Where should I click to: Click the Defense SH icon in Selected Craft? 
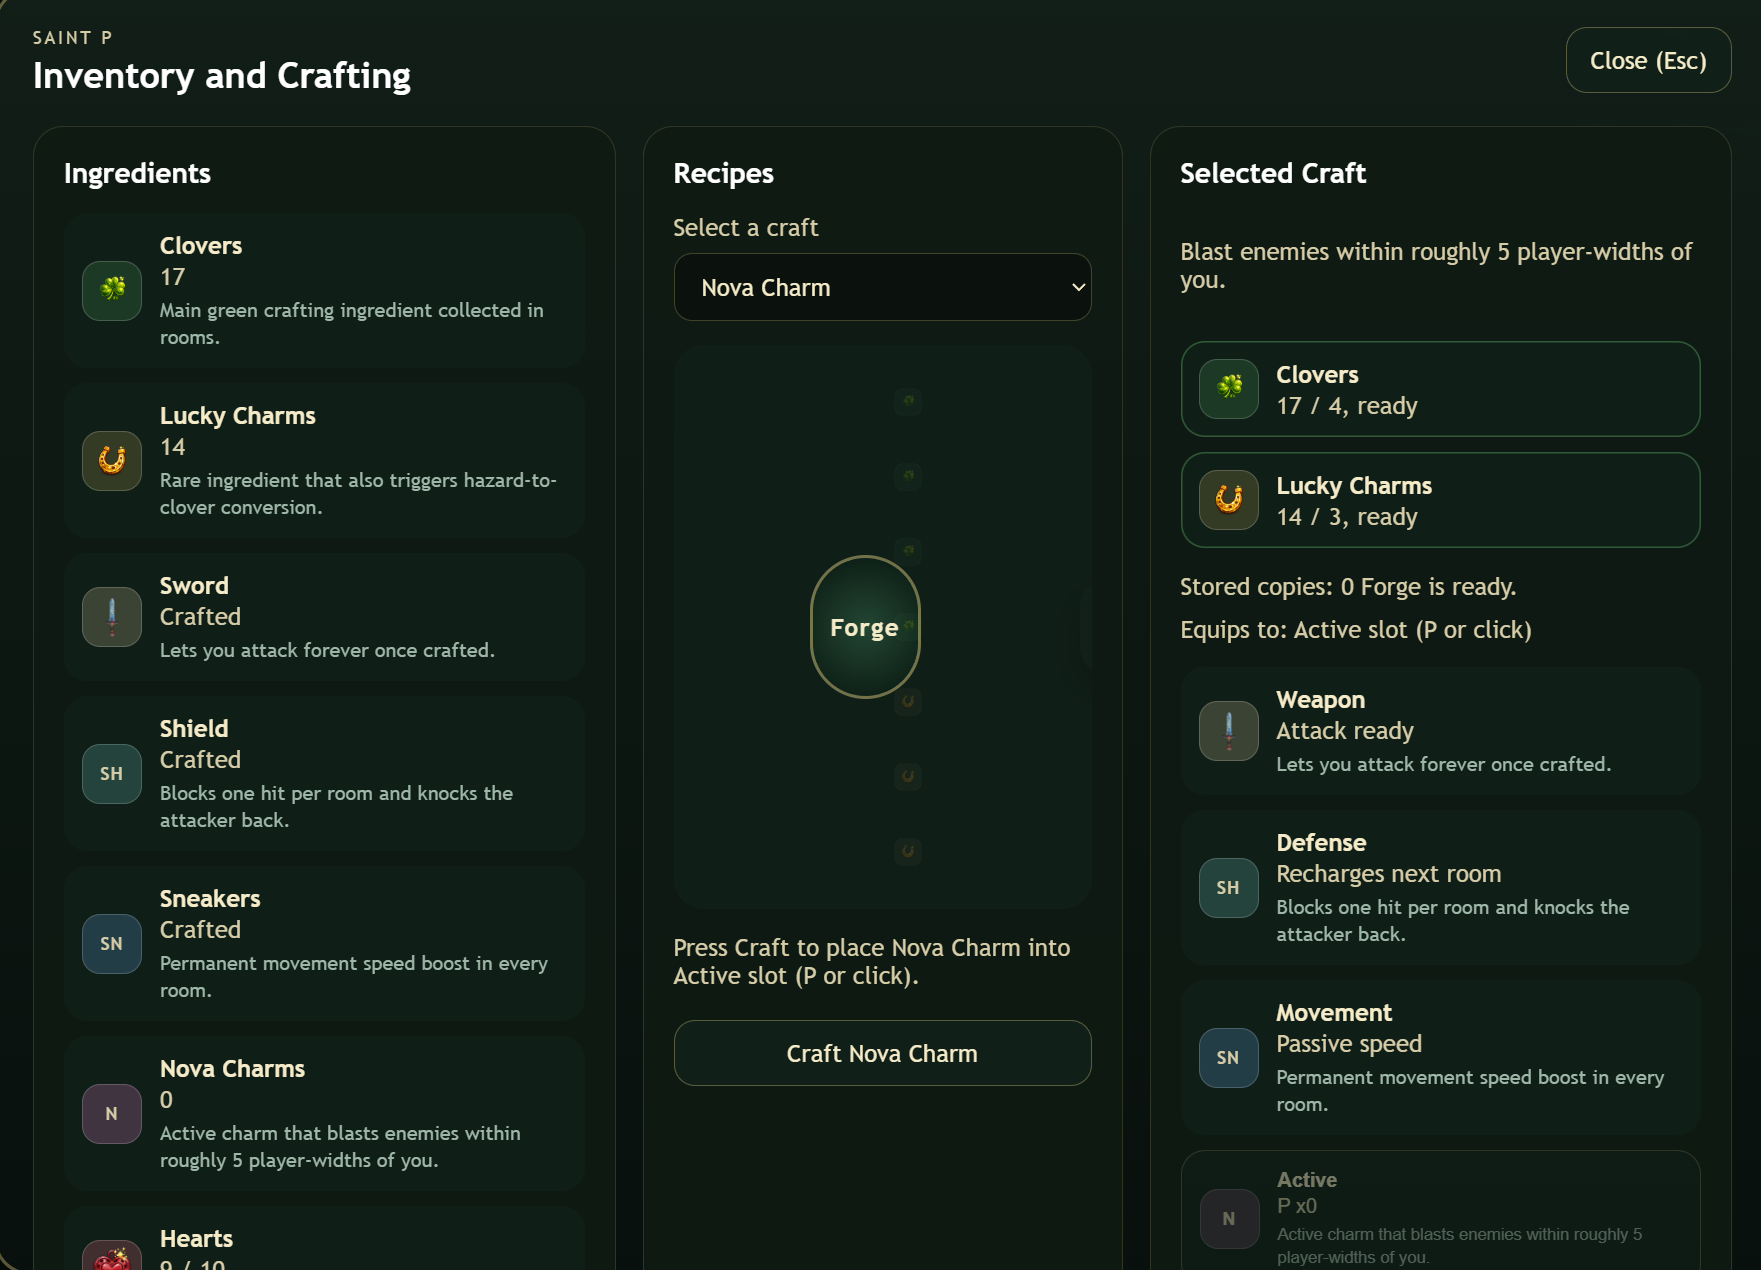(1229, 888)
